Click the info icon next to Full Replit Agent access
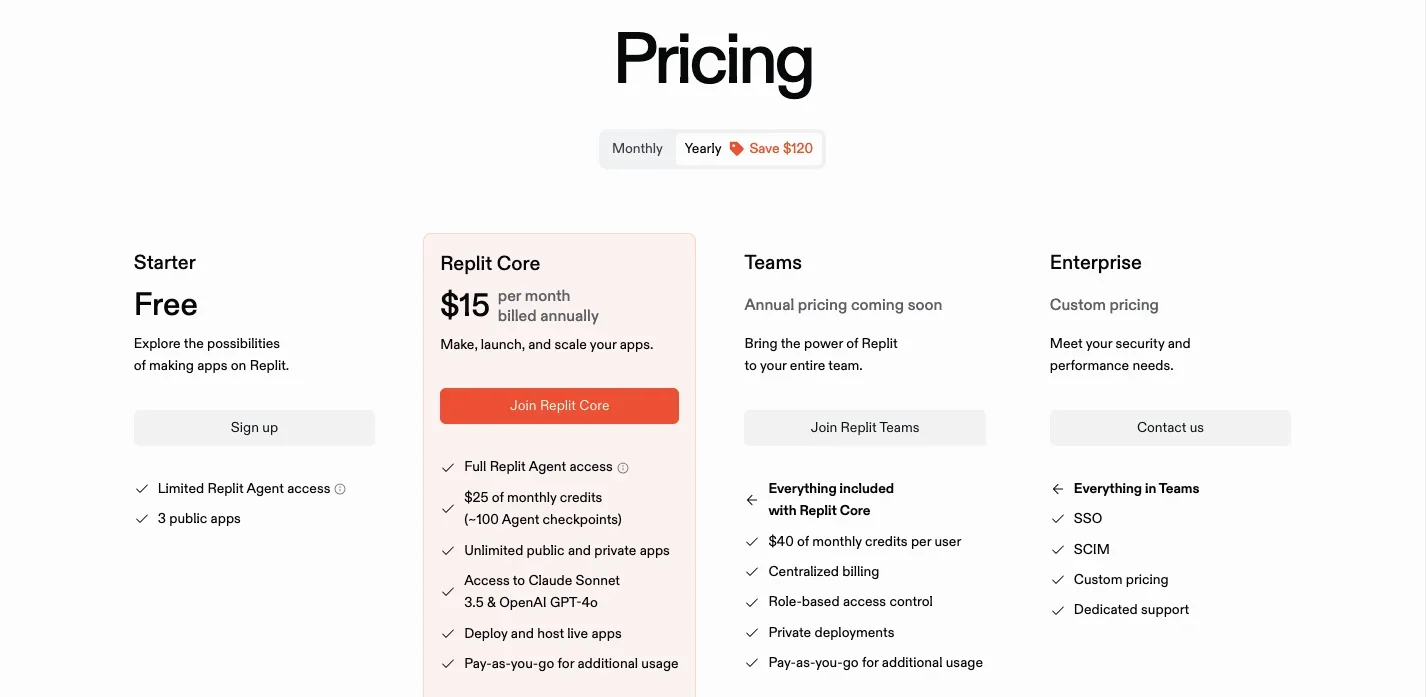This screenshot has width=1426, height=697. [623, 466]
